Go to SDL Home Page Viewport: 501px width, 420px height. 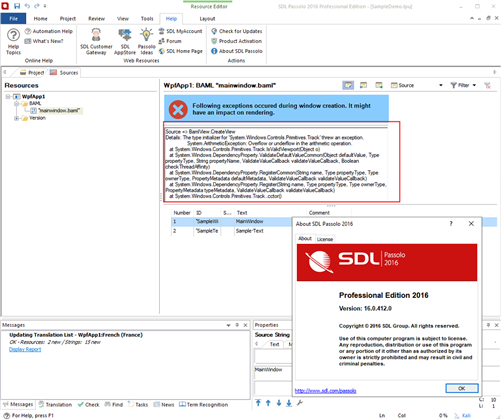[180, 51]
